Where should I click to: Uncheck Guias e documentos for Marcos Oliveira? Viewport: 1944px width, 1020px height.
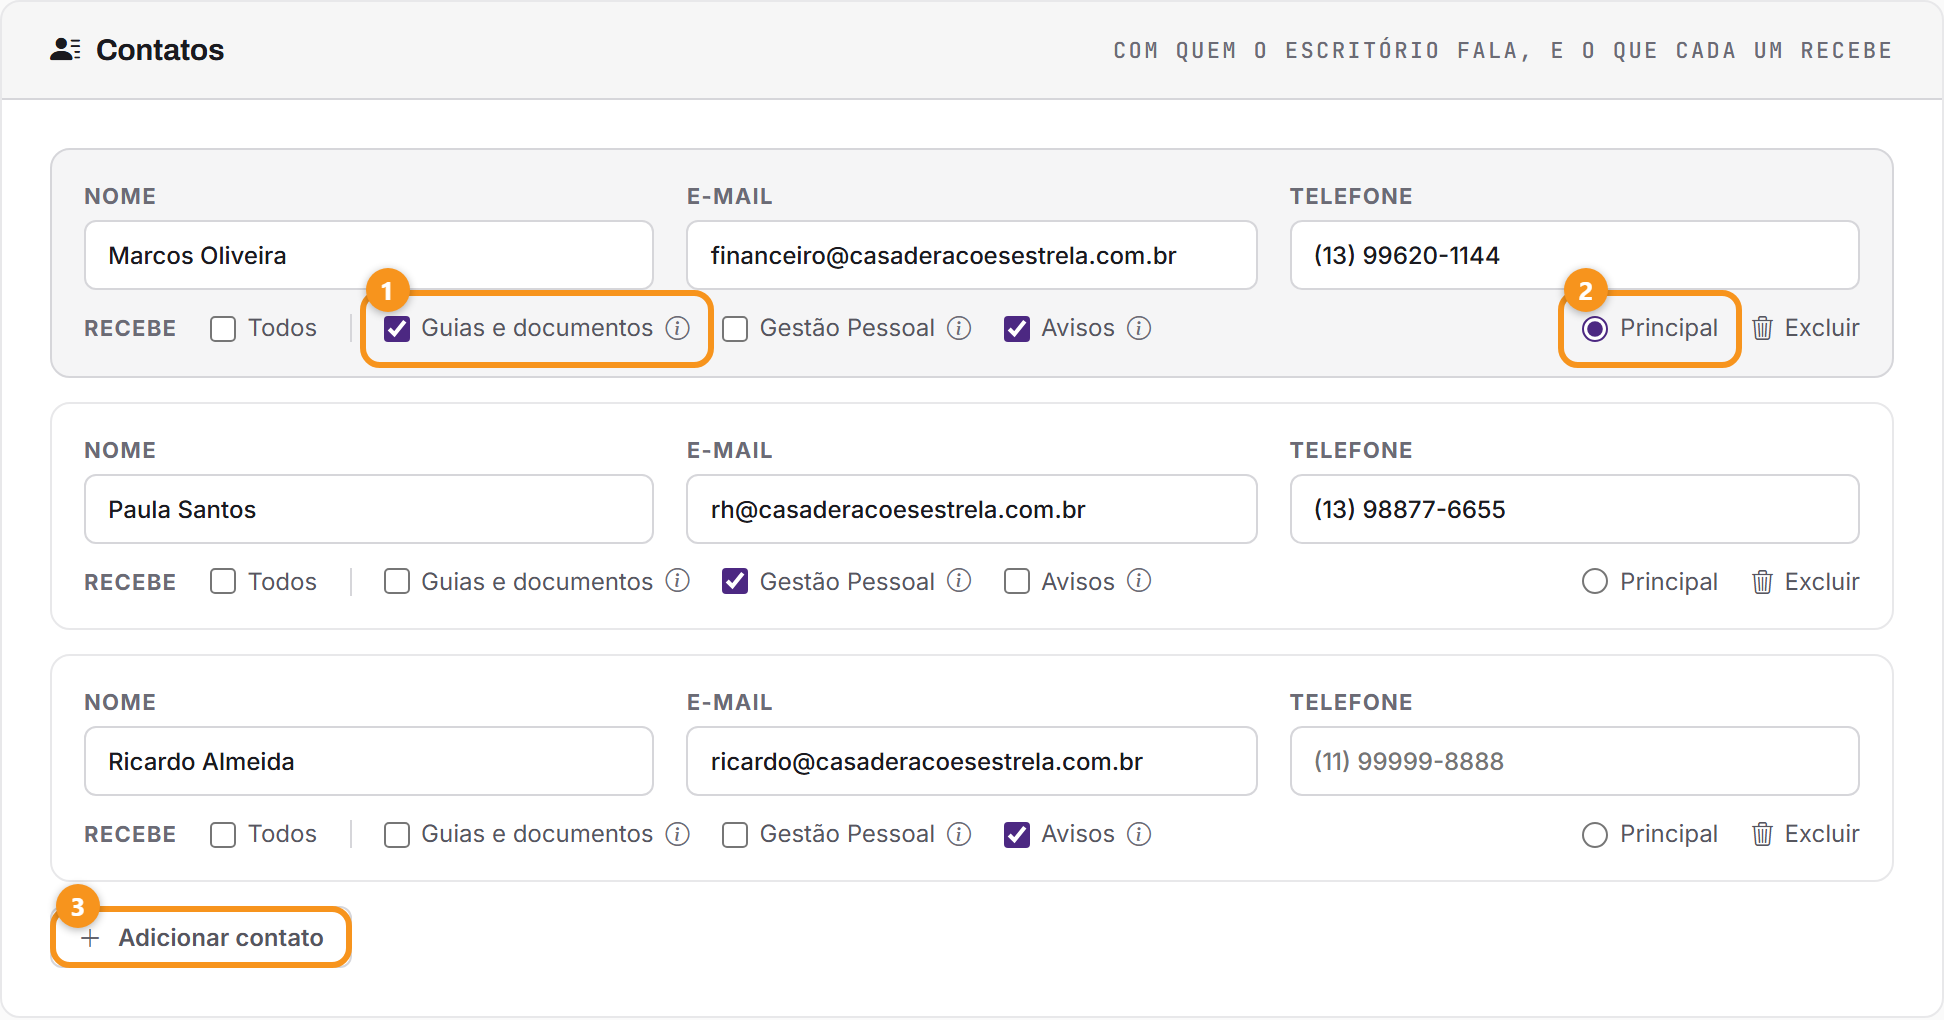click(397, 329)
